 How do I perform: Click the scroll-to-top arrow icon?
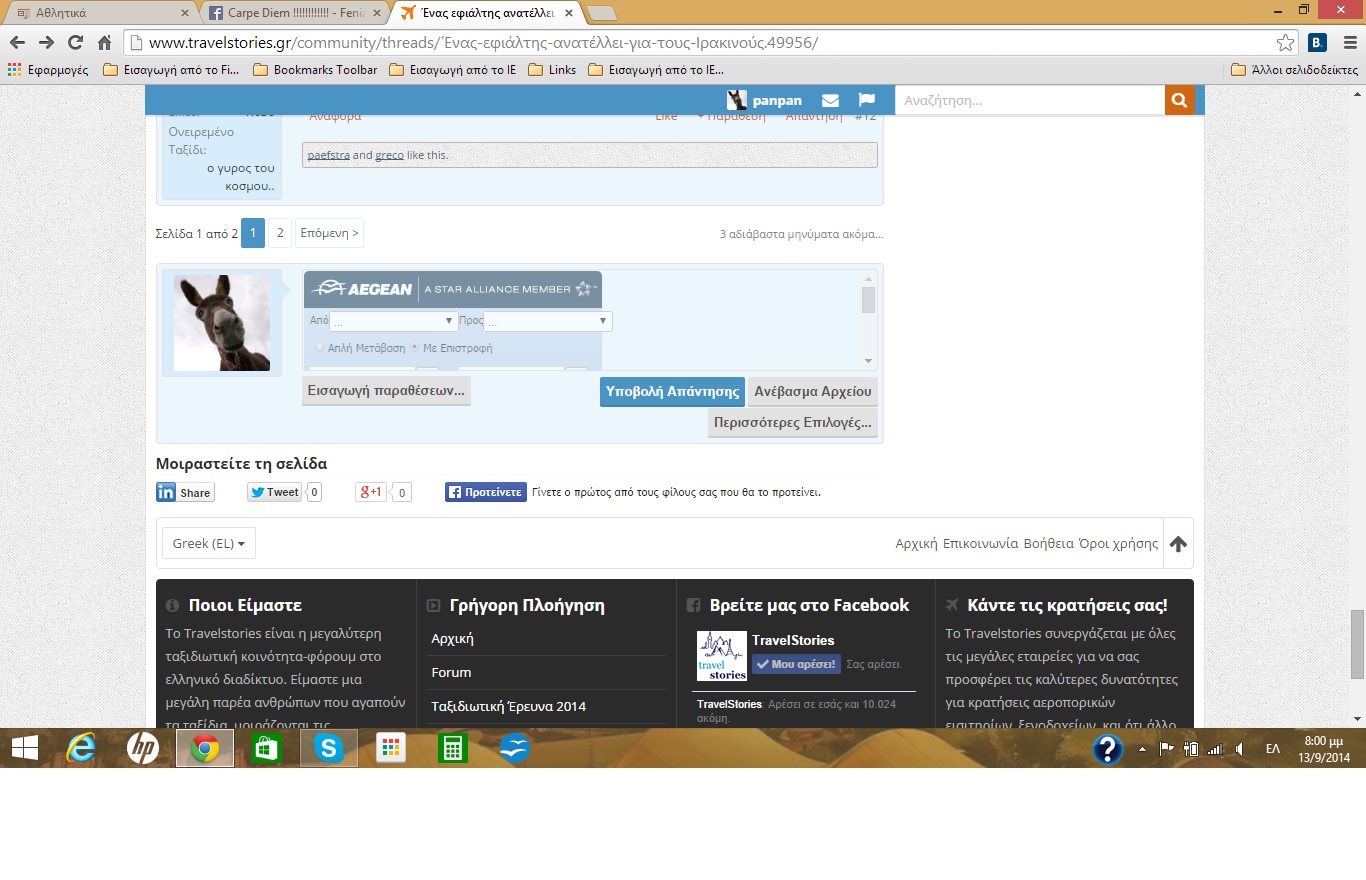(x=1178, y=544)
